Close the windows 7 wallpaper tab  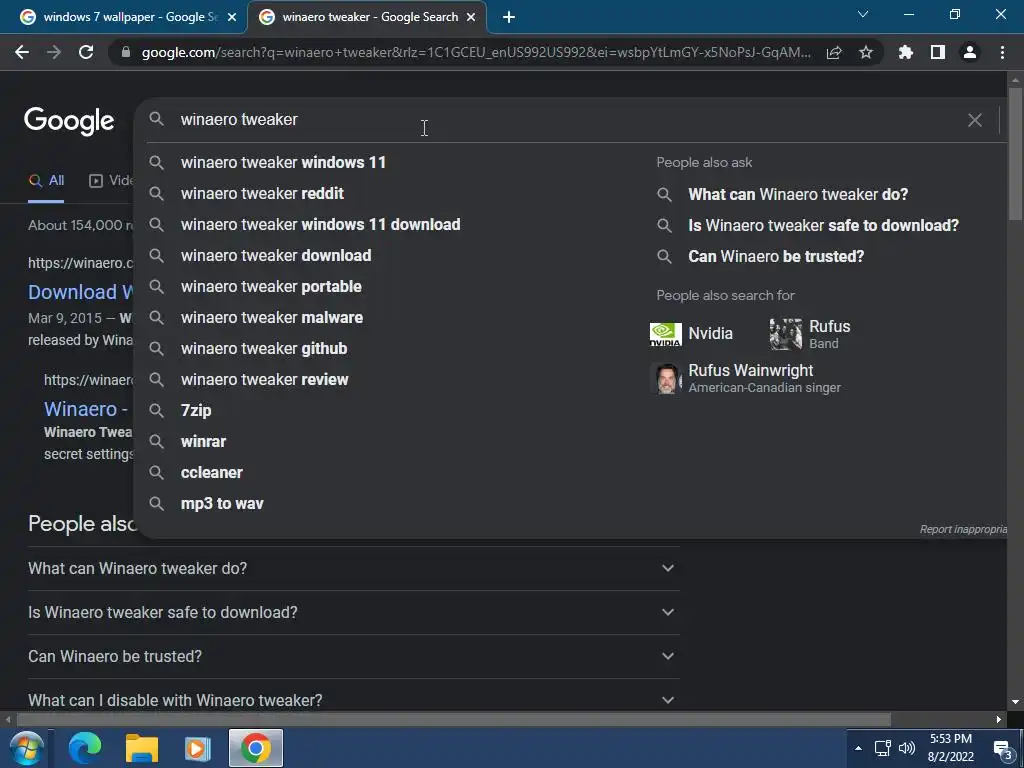(232, 17)
